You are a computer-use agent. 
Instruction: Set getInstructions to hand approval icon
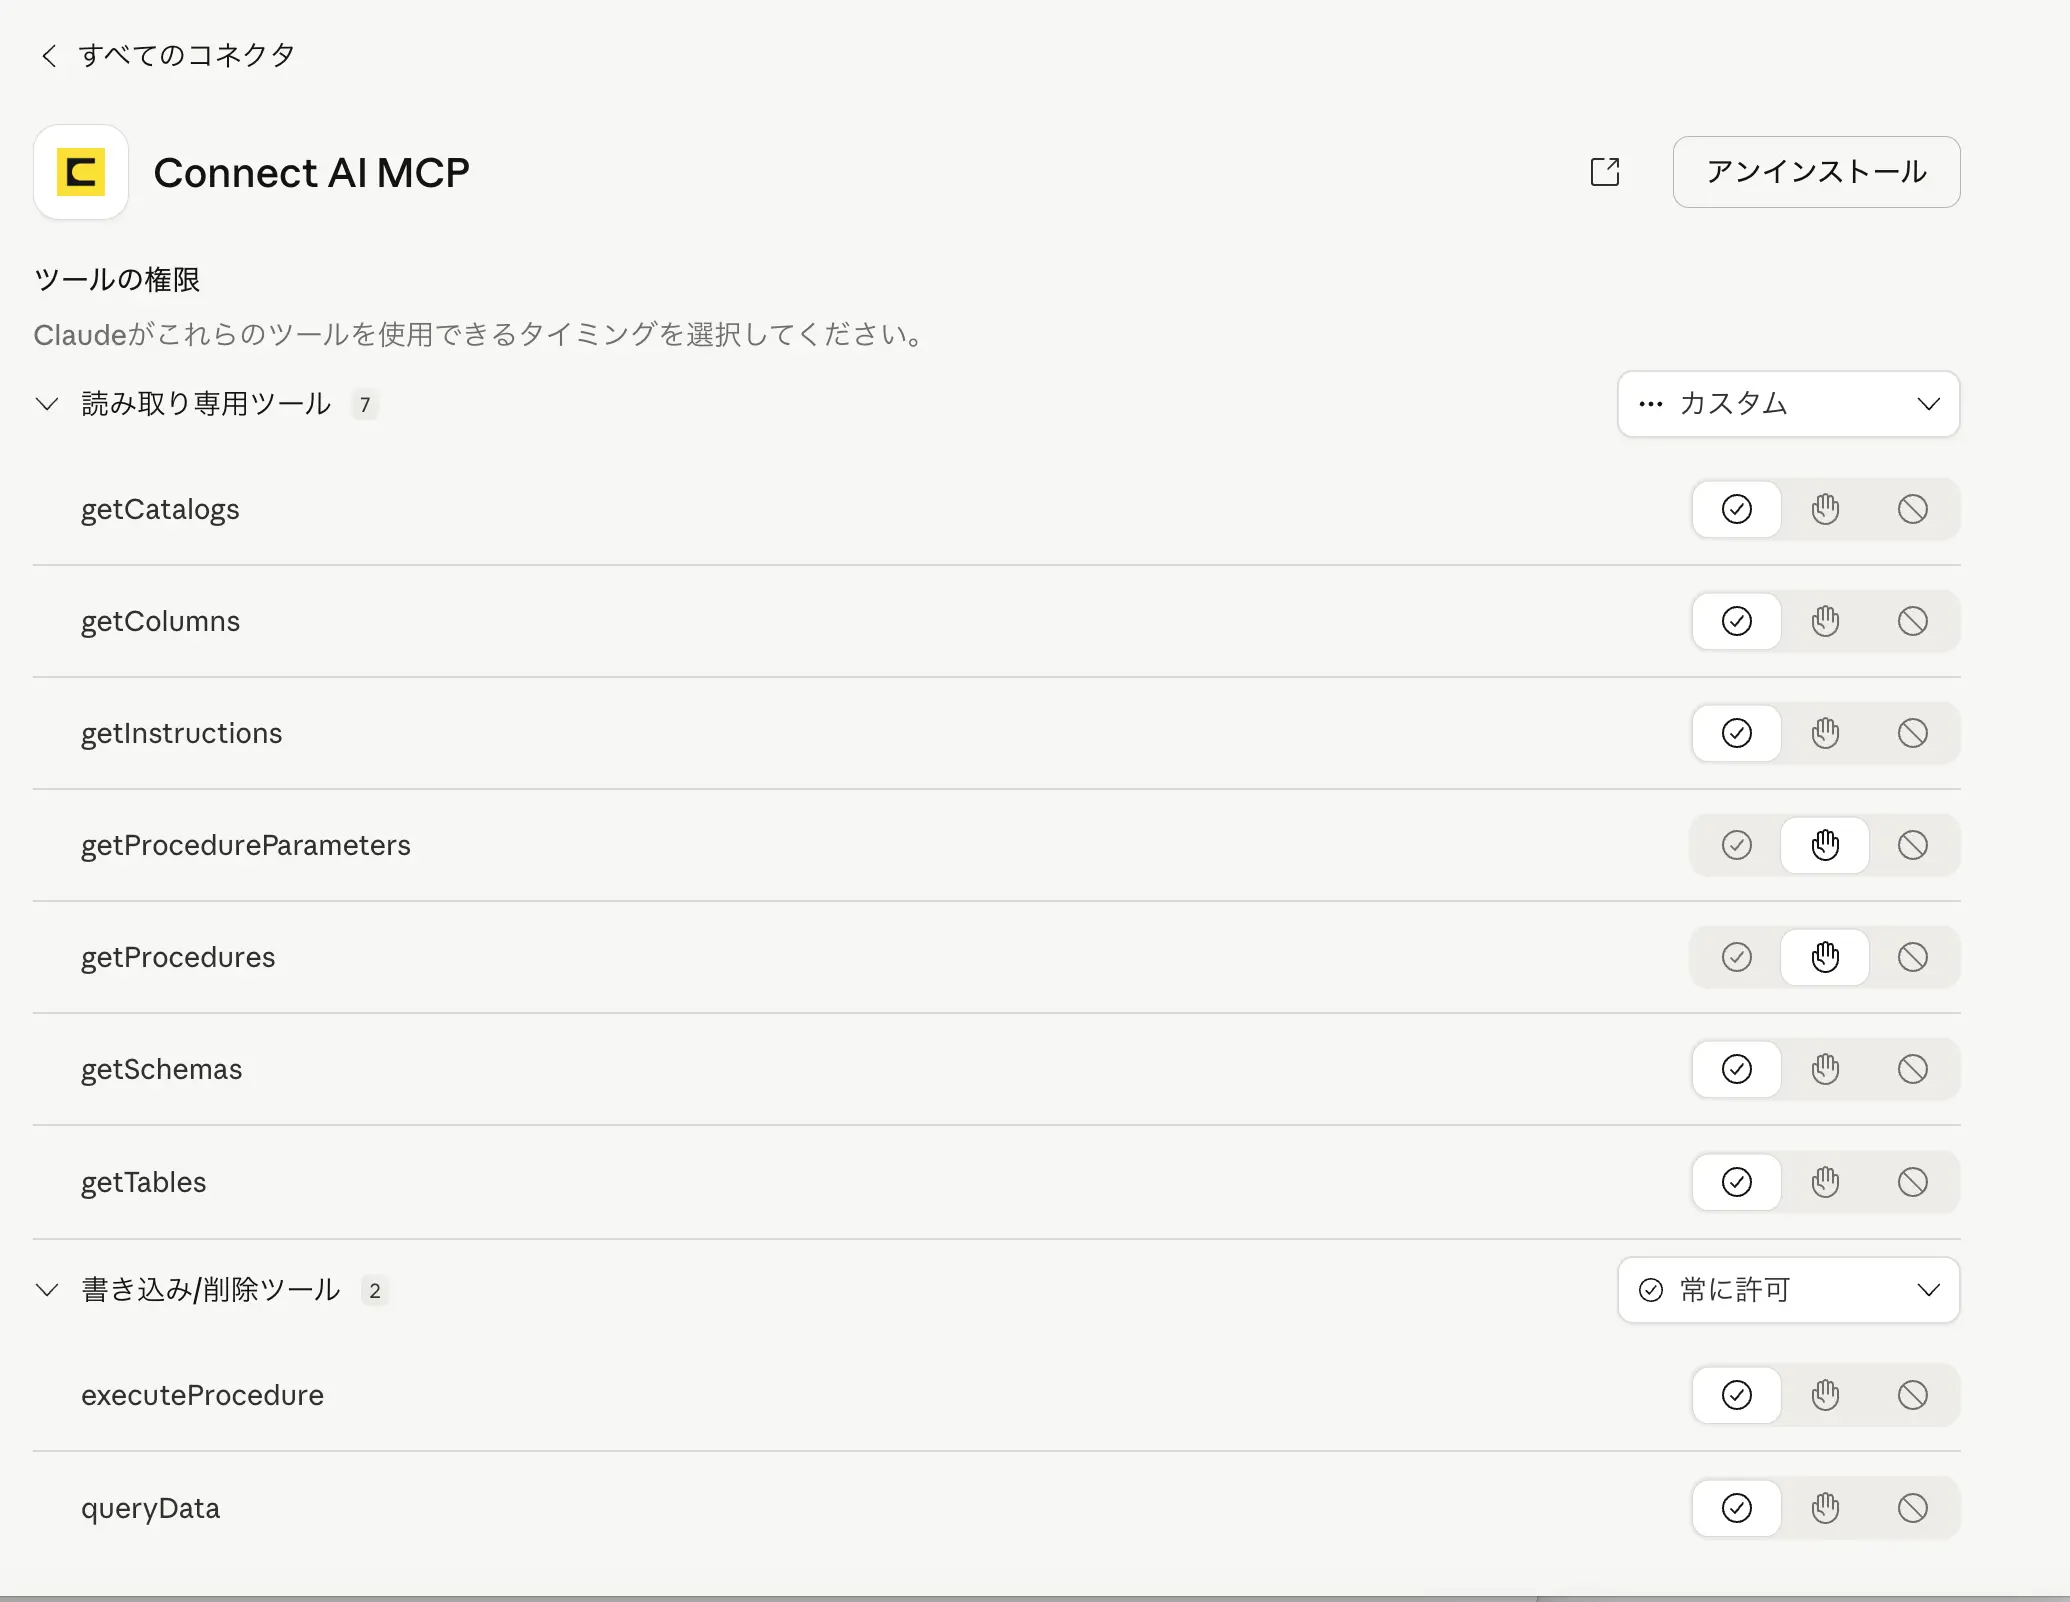click(1825, 733)
